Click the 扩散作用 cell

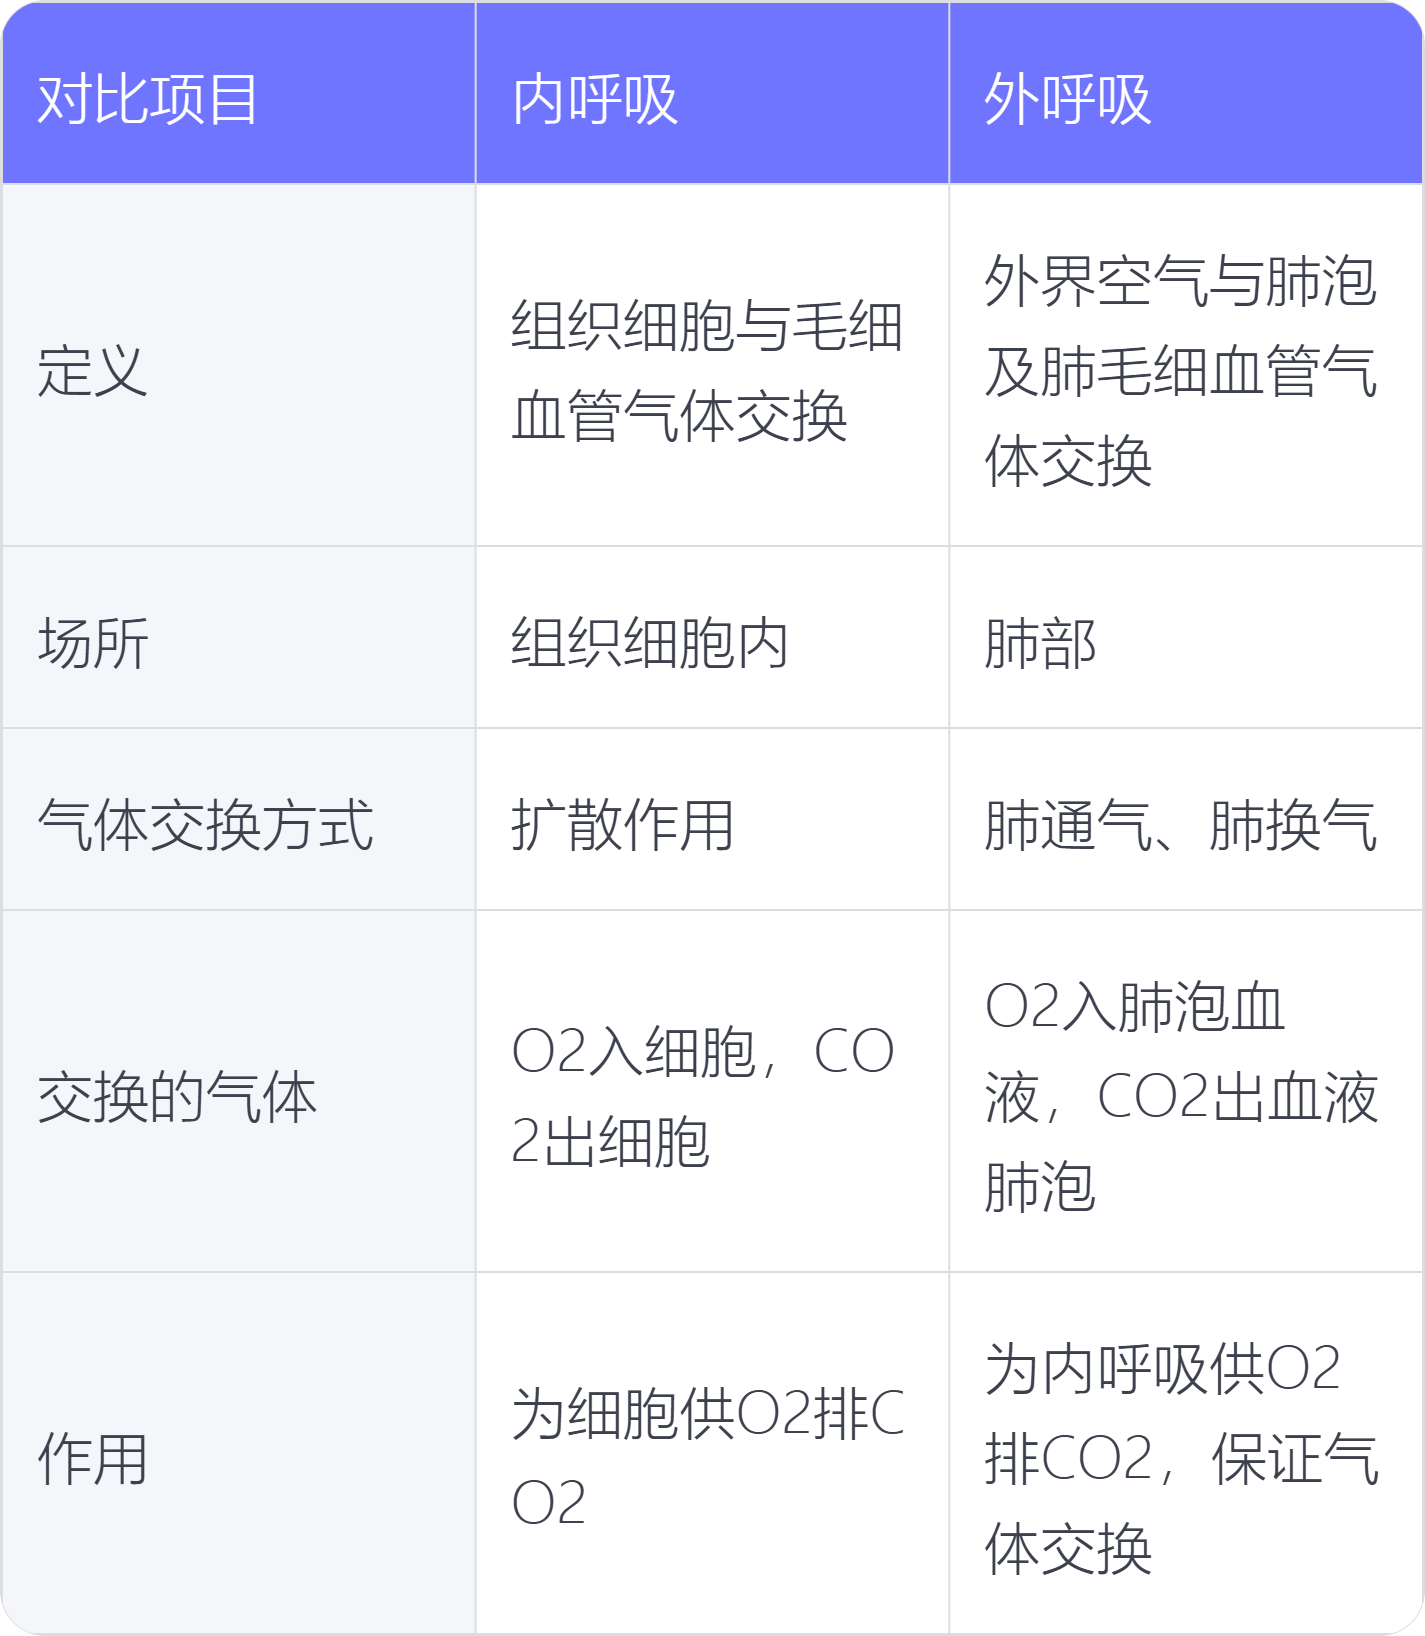click(623, 825)
